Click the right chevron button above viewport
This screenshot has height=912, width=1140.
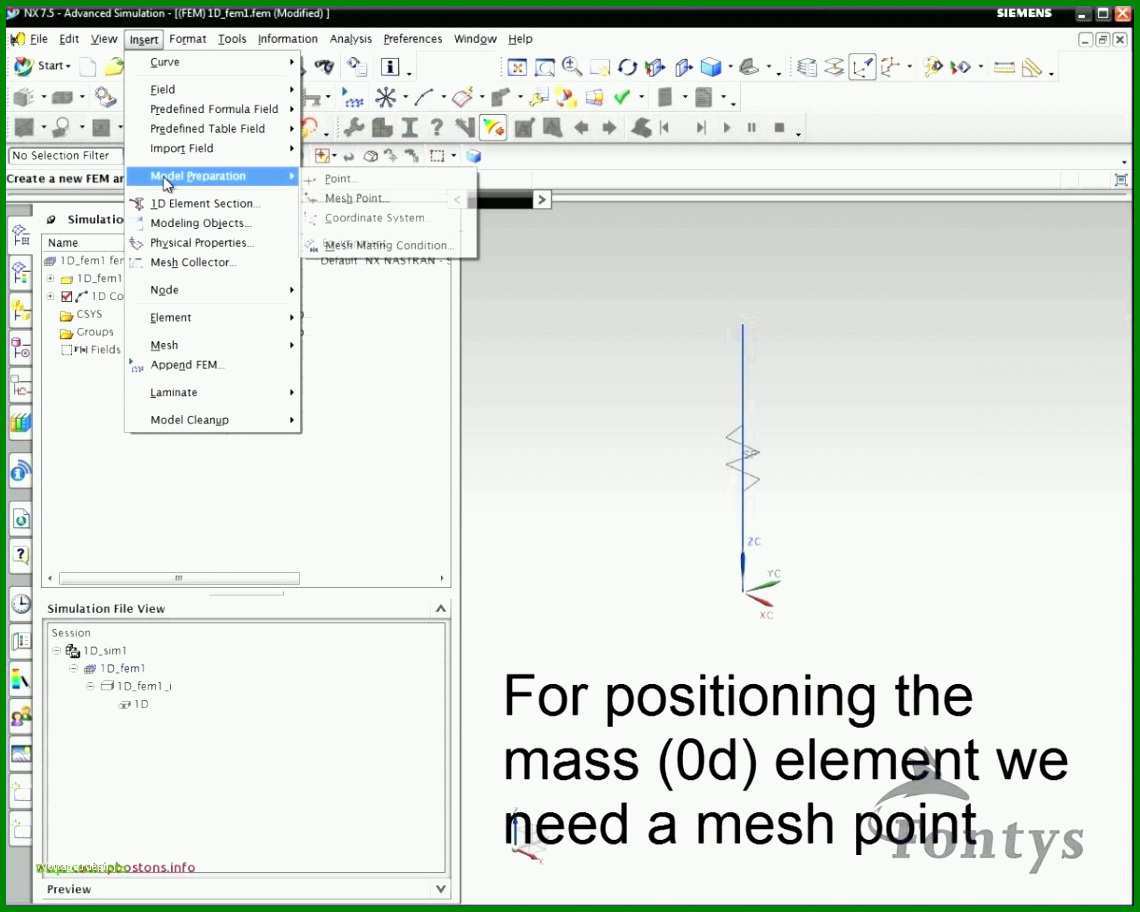click(542, 199)
